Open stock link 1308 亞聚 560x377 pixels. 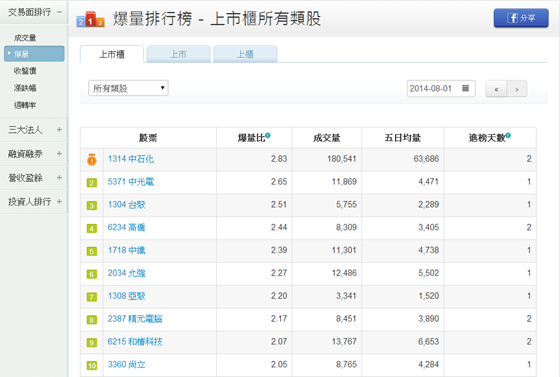coord(126,296)
